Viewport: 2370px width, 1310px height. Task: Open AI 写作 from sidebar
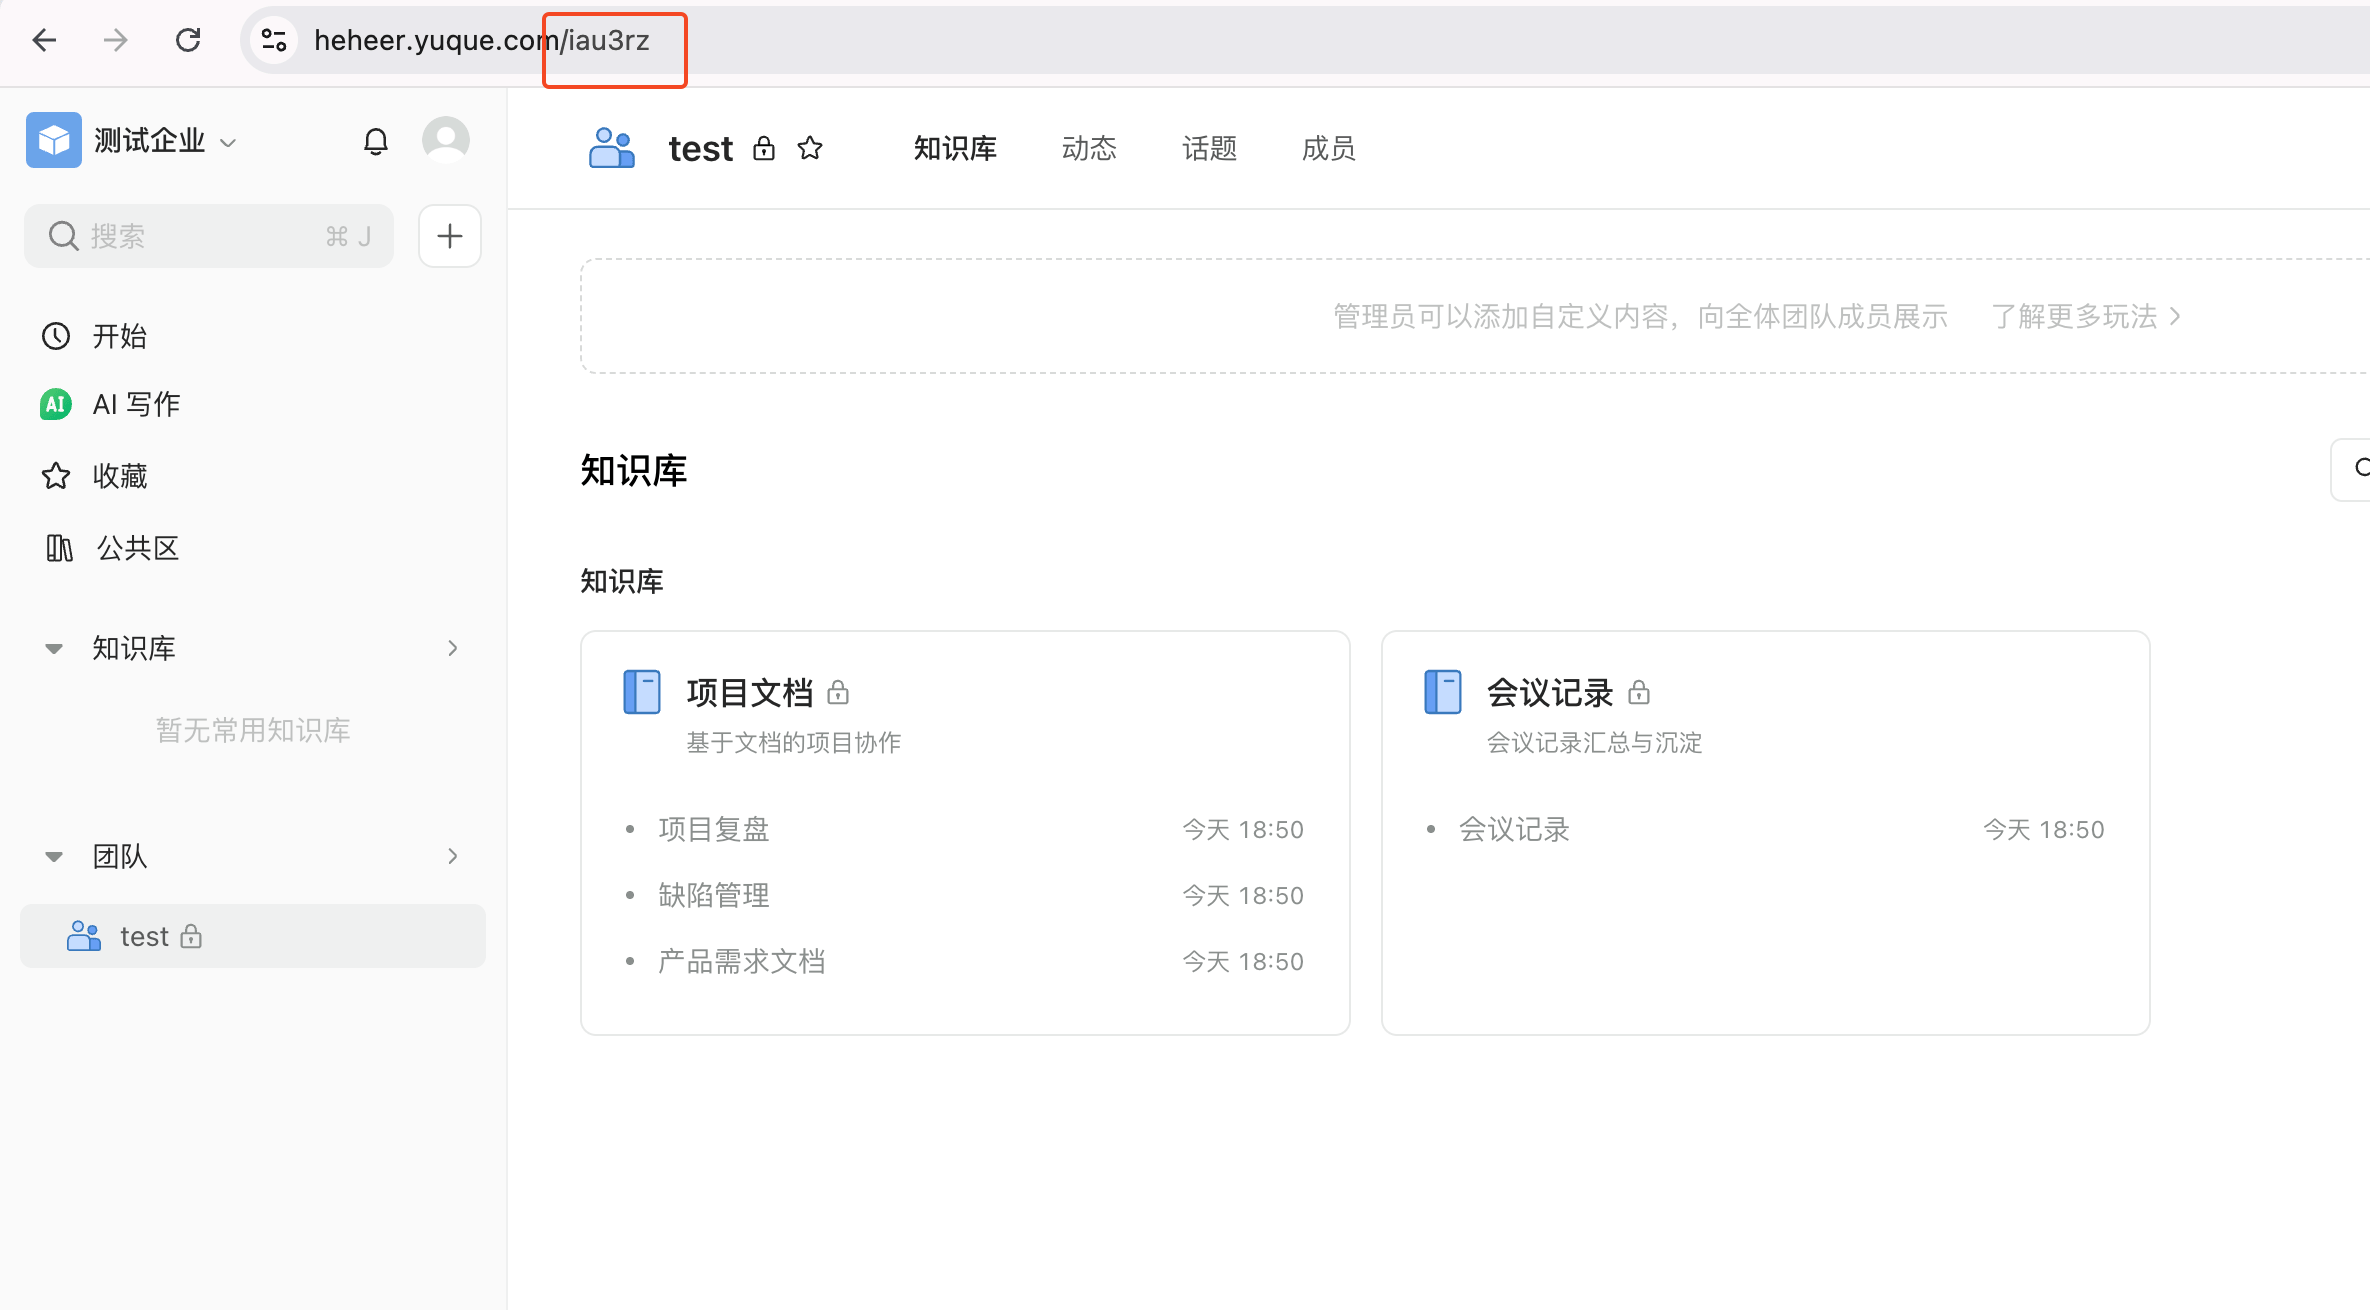(x=136, y=404)
